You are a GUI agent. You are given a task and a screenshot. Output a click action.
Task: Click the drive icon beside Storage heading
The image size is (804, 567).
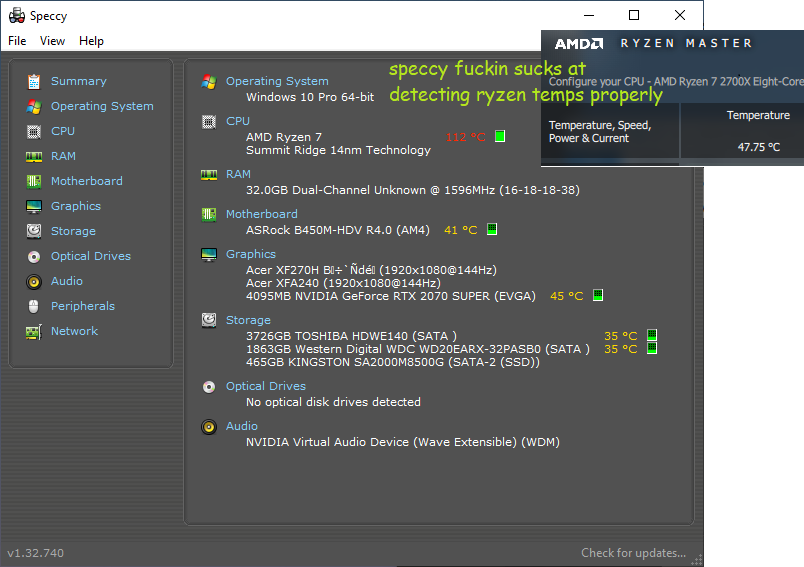[x=209, y=320]
